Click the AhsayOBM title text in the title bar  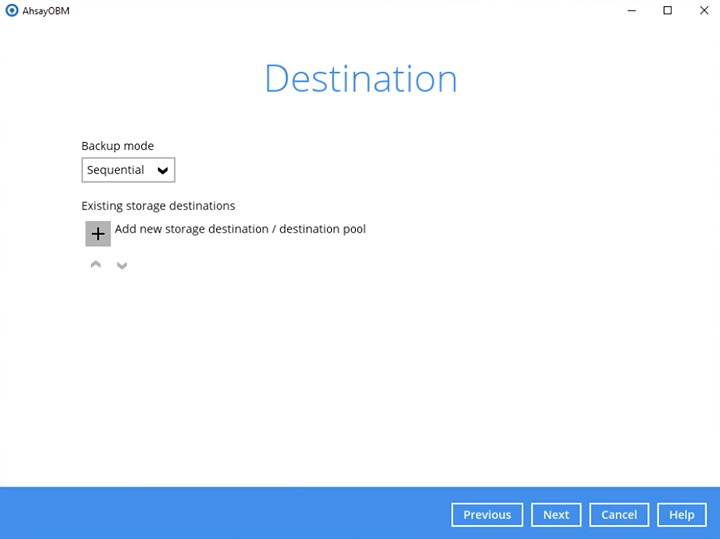(x=46, y=11)
